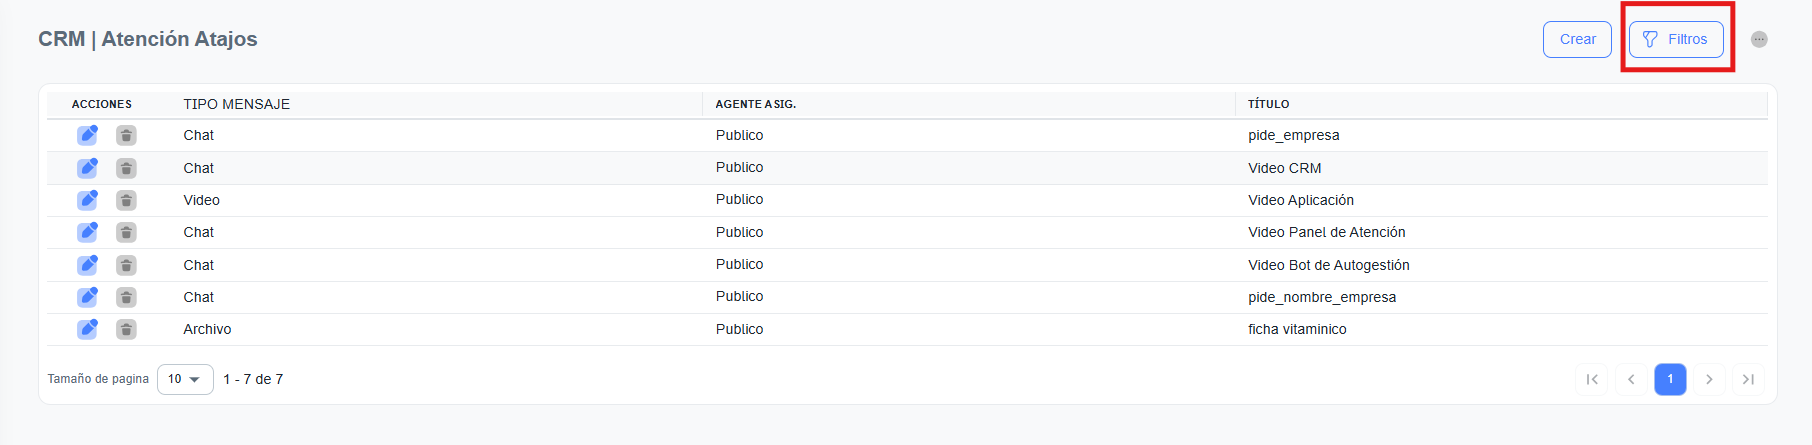This screenshot has height=445, width=1812.
Task: Select page 1 in pagination
Action: pyautogui.click(x=1670, y=379)
